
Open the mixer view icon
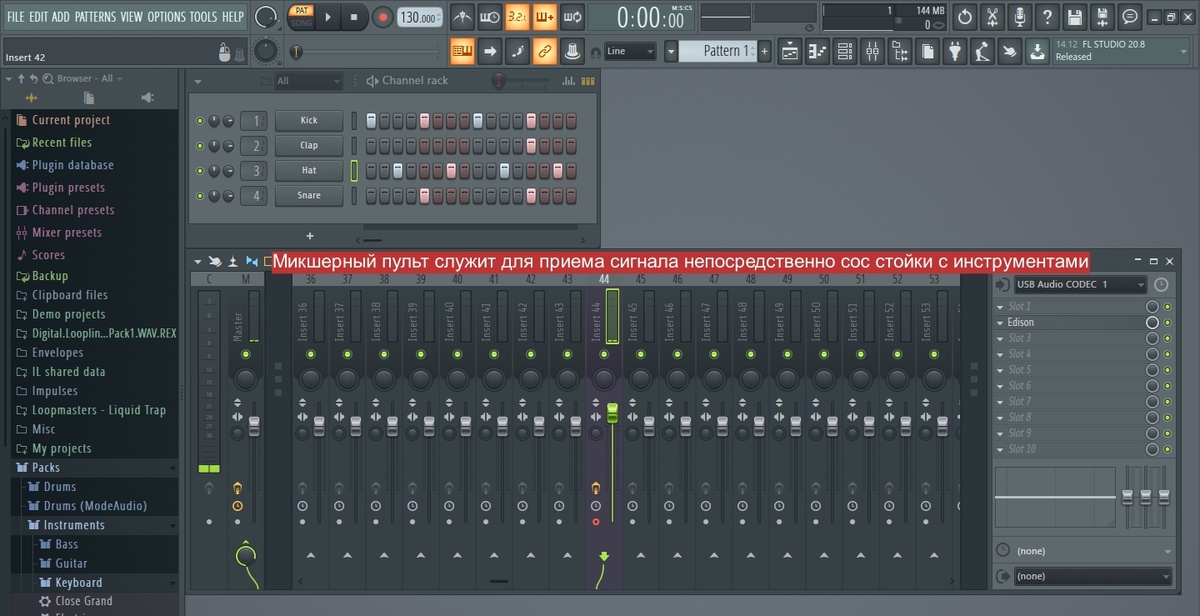[x=872, y=50]
